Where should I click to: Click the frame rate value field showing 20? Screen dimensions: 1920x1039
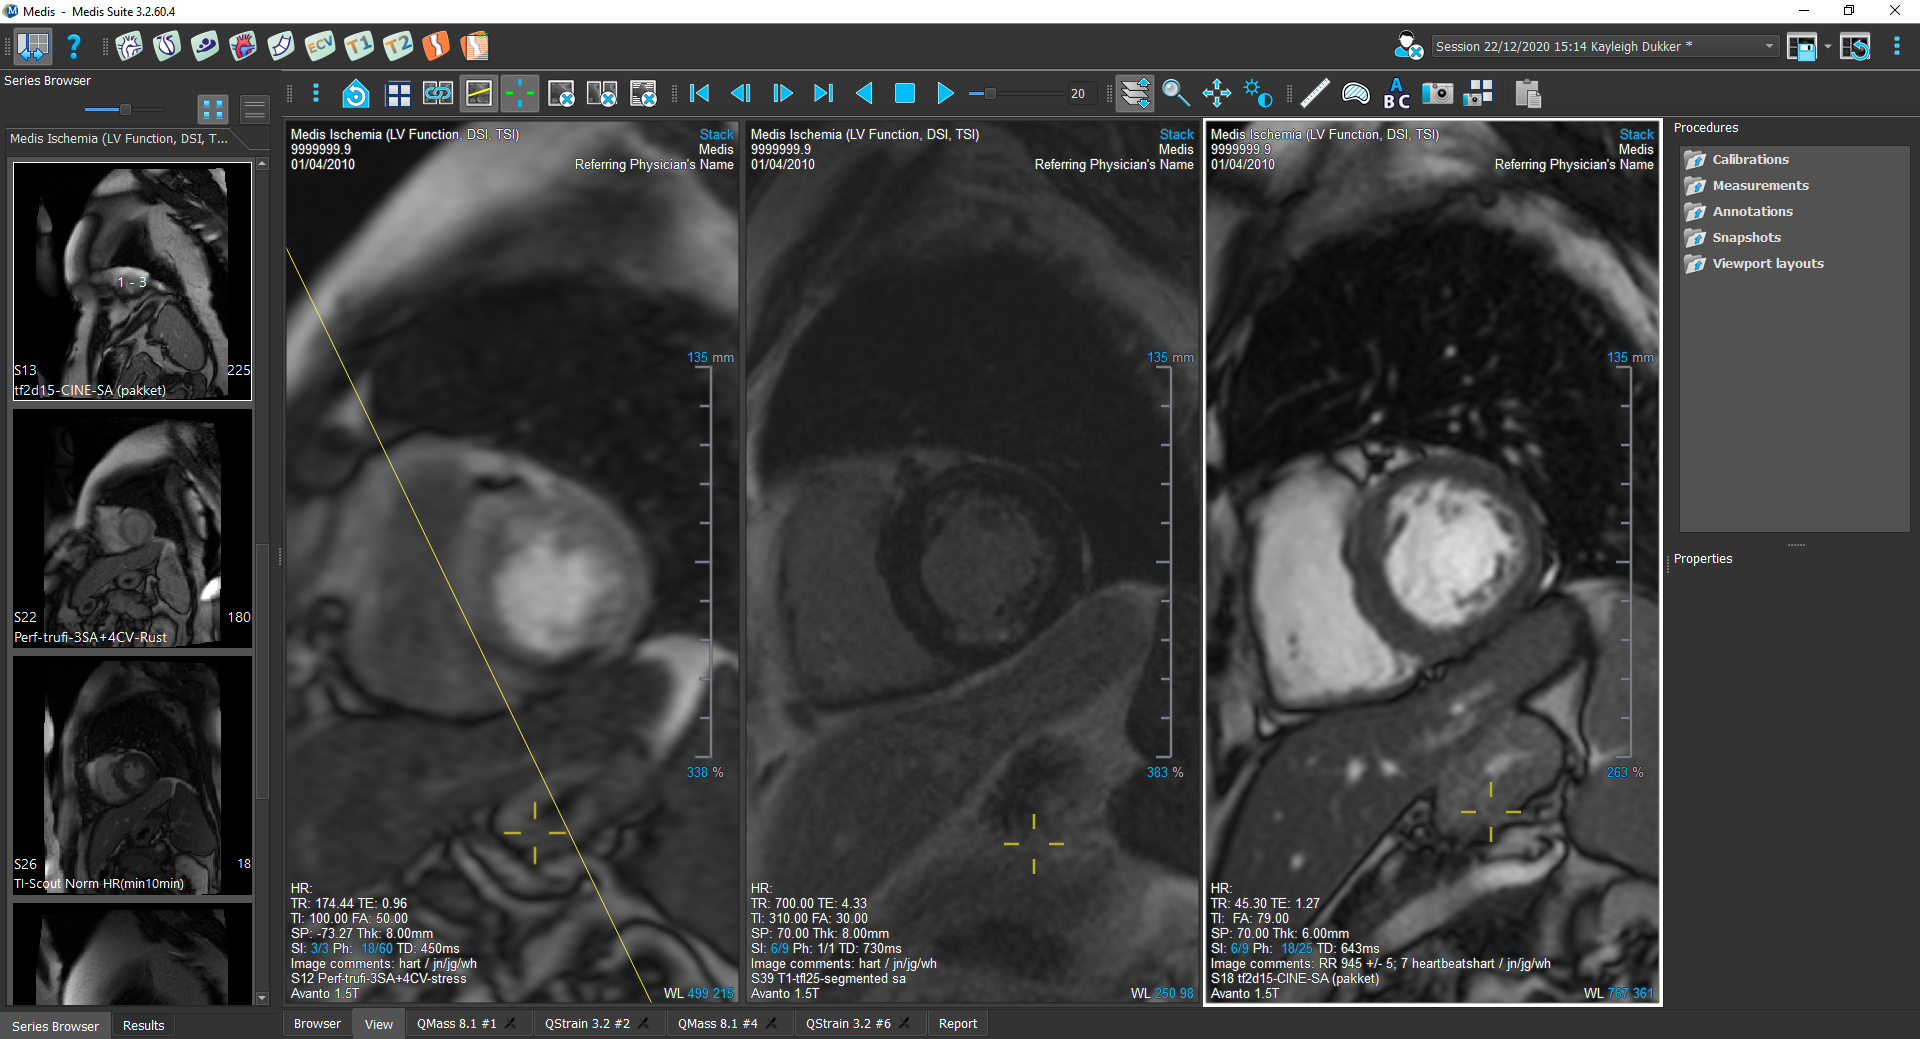pyautogui.click(x=1080, y=94)
